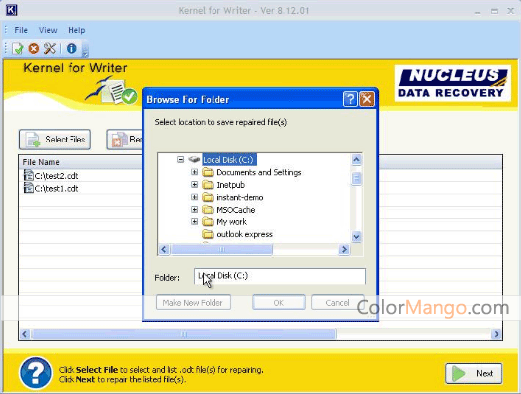Expand the Documents and Settings folder
The width and height of the screenshot is (521, 394).
(x=195, y=172)
